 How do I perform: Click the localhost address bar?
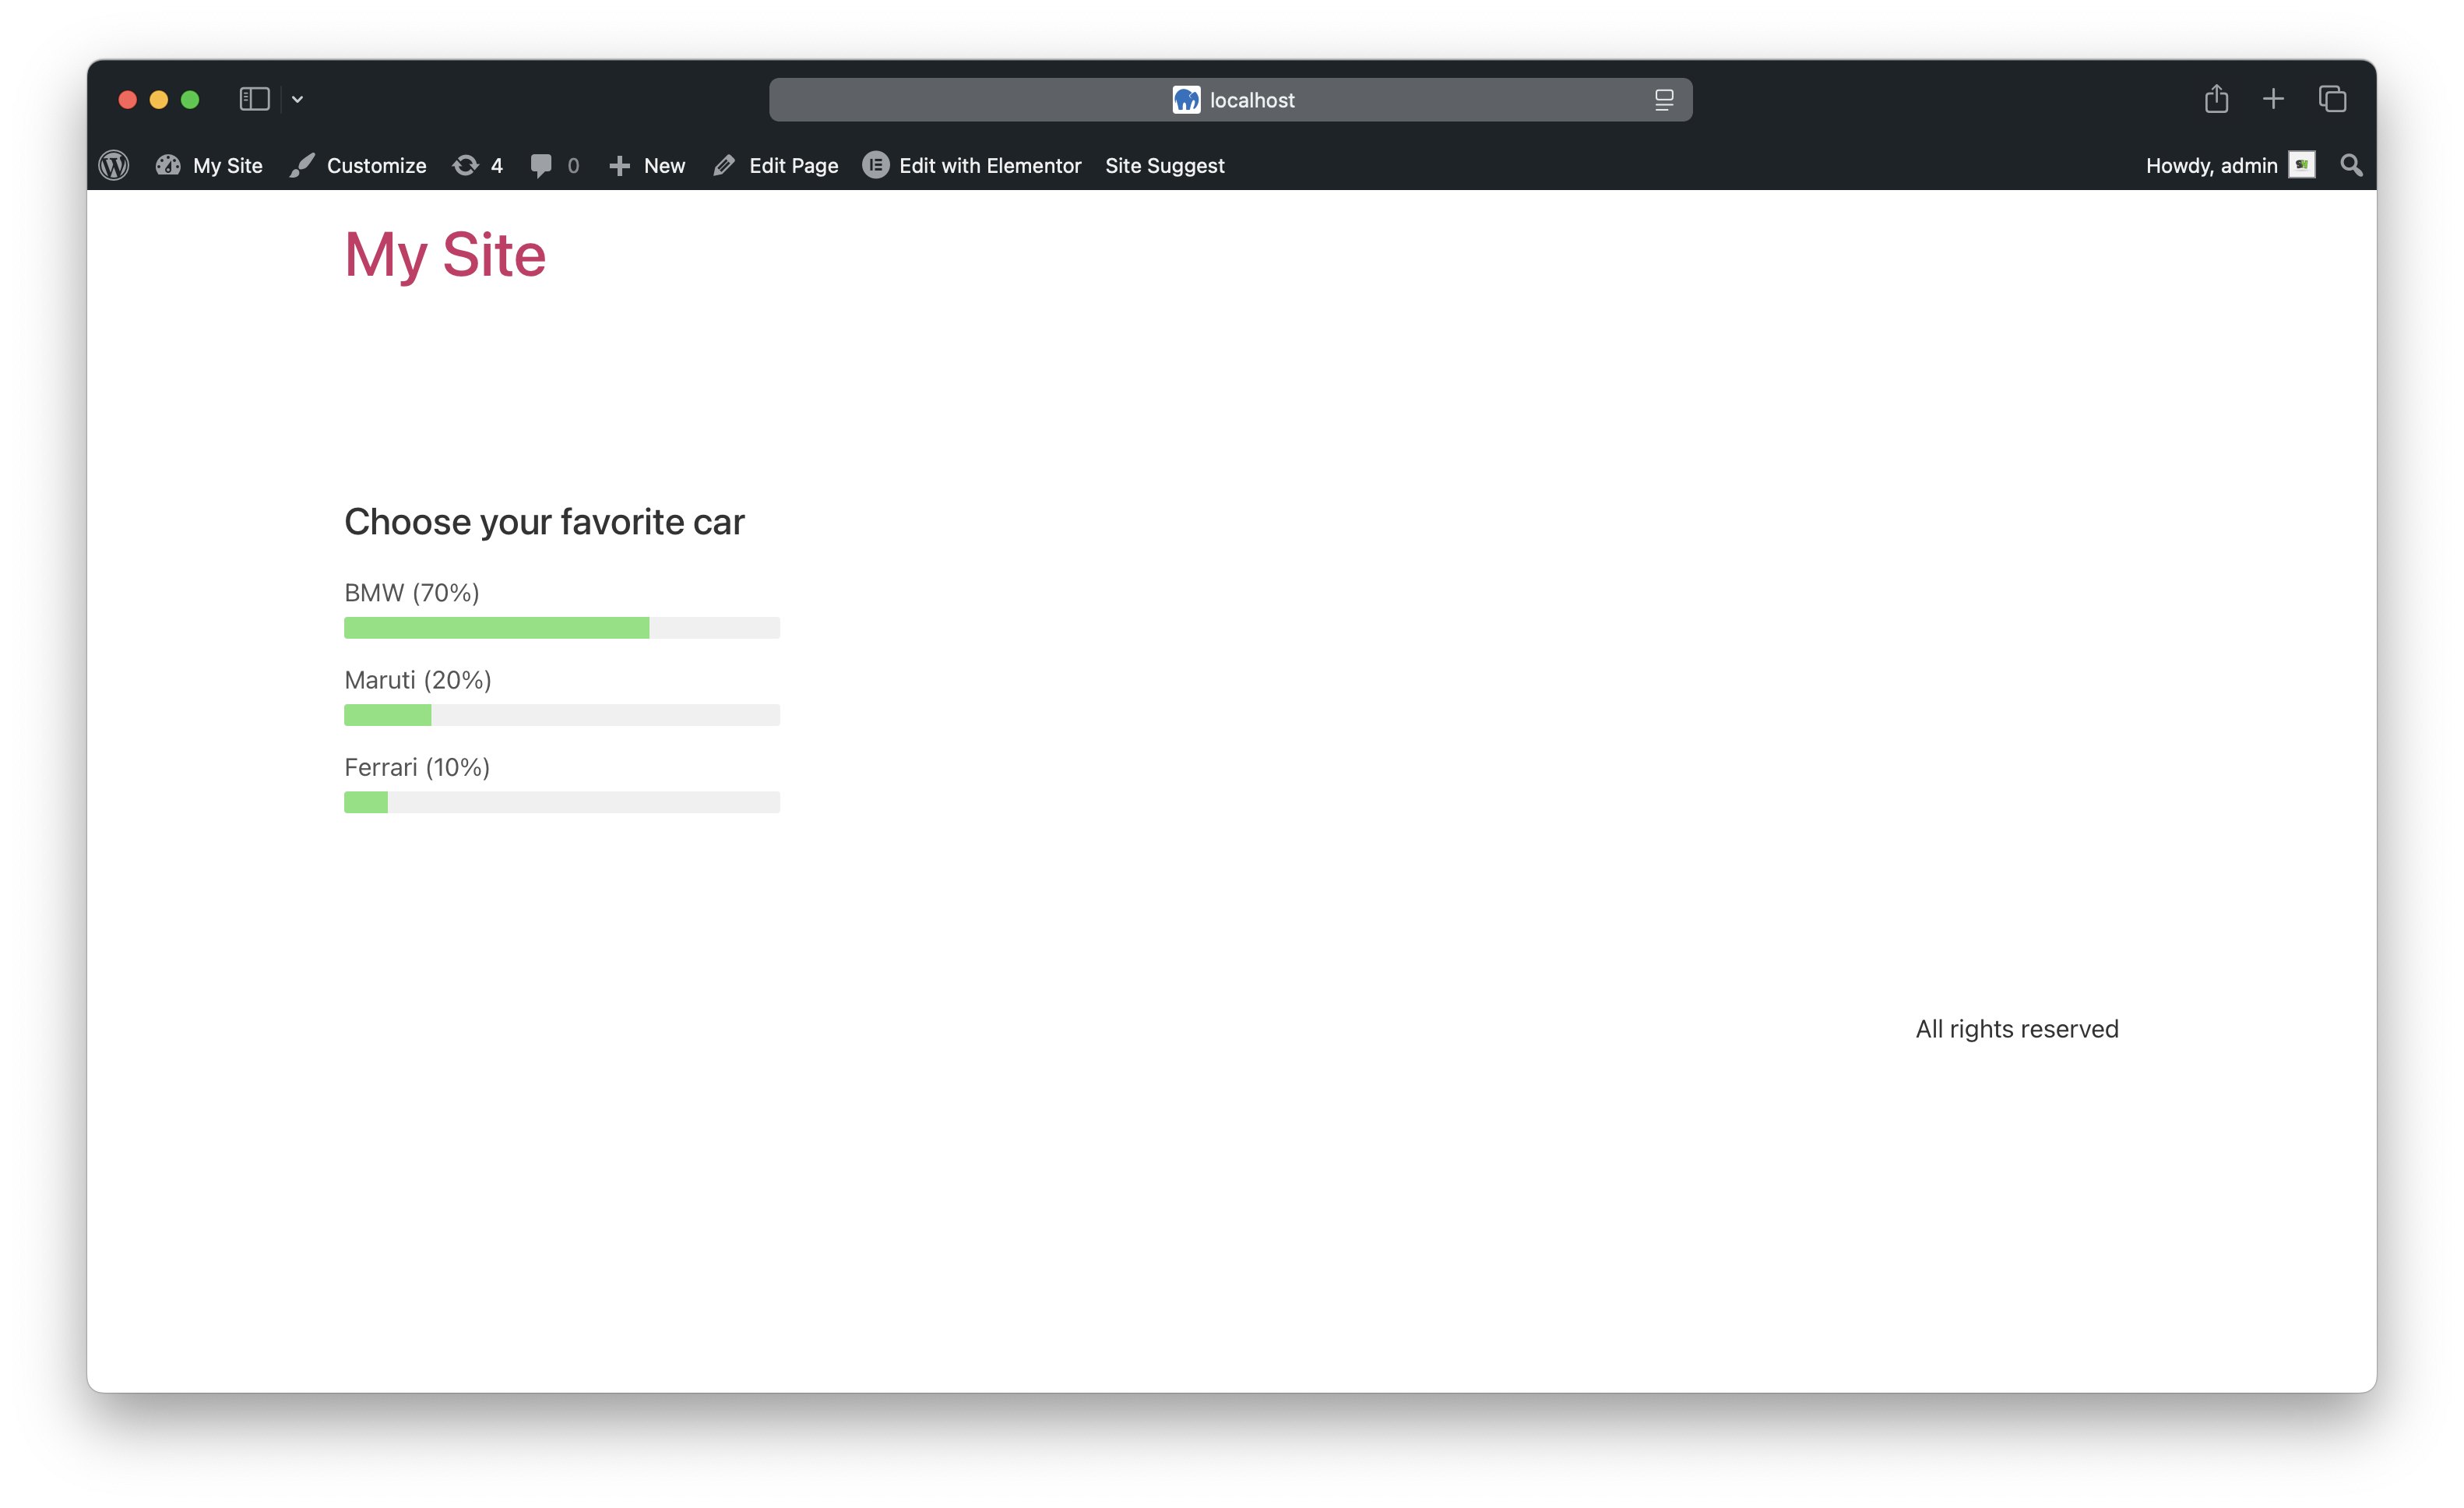pos(1230,99)
